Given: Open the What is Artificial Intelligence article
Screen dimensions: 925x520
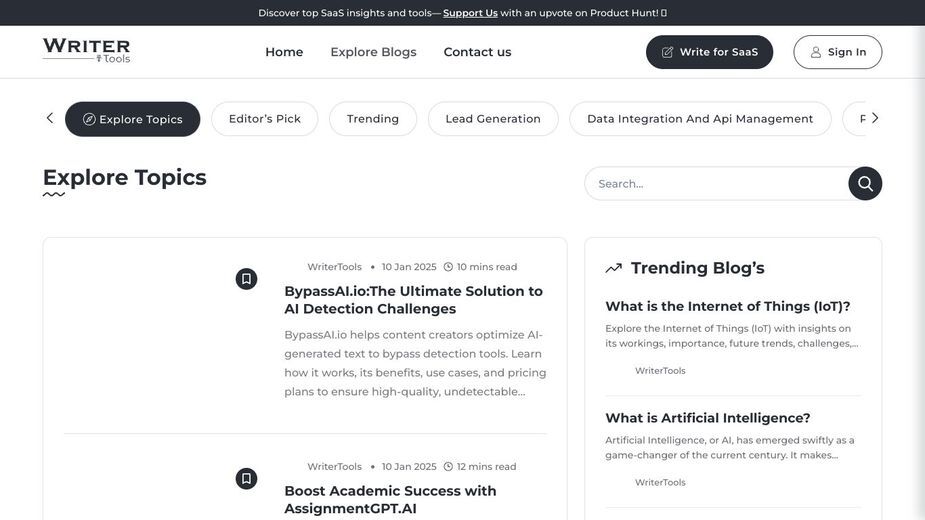Looking at the screenshot, I should (707, 418).
